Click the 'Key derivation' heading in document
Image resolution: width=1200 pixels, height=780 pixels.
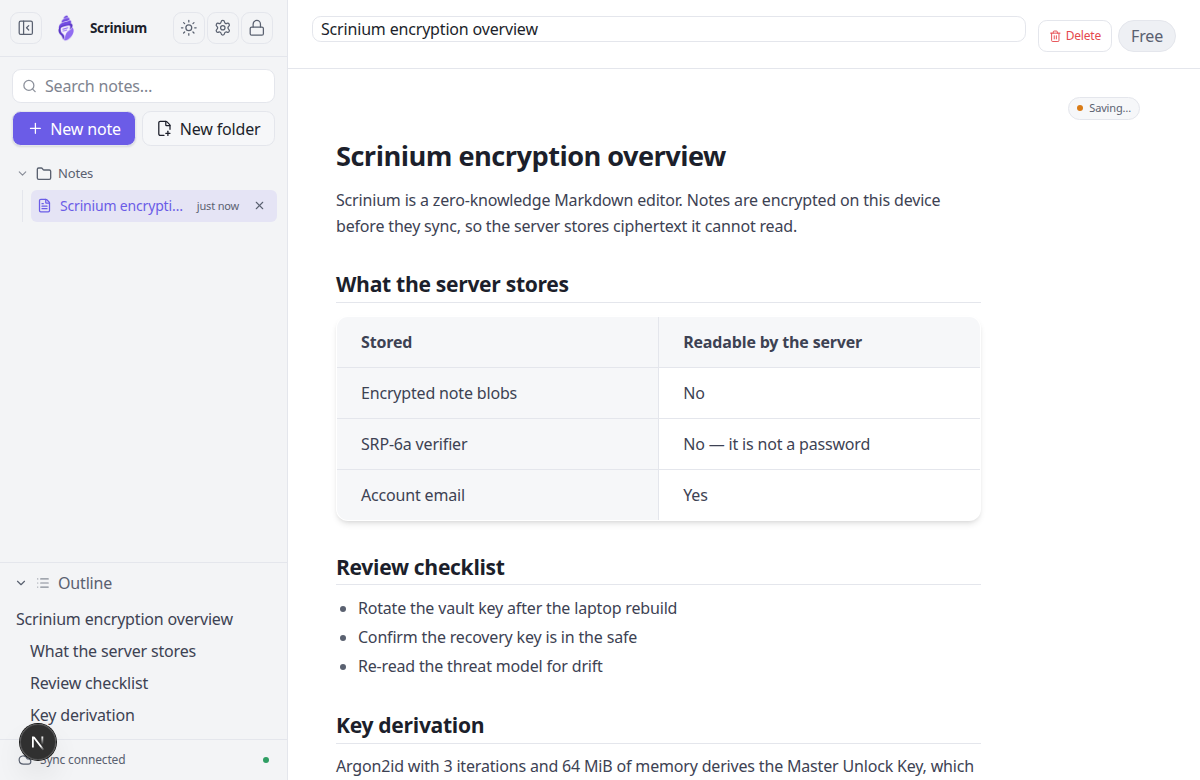pos(410,725)
